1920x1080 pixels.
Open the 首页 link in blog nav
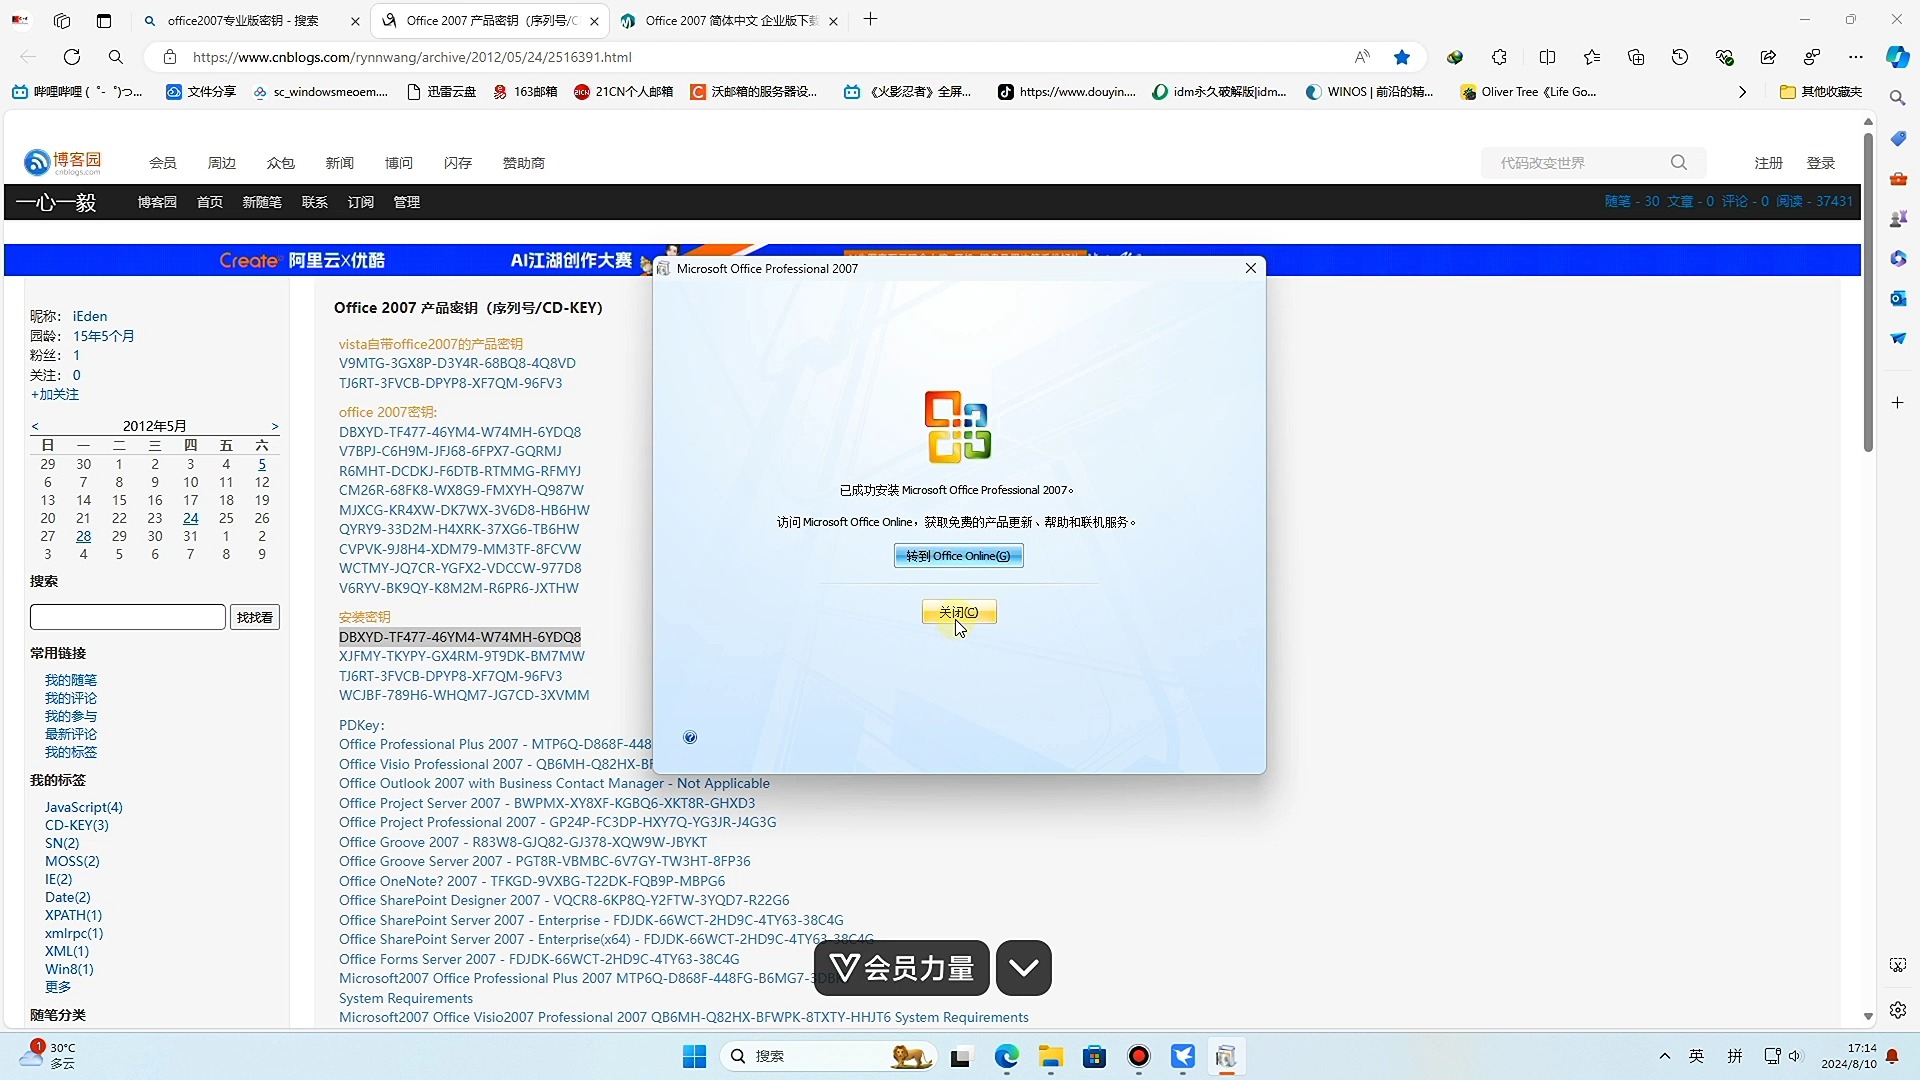(209, 202)
